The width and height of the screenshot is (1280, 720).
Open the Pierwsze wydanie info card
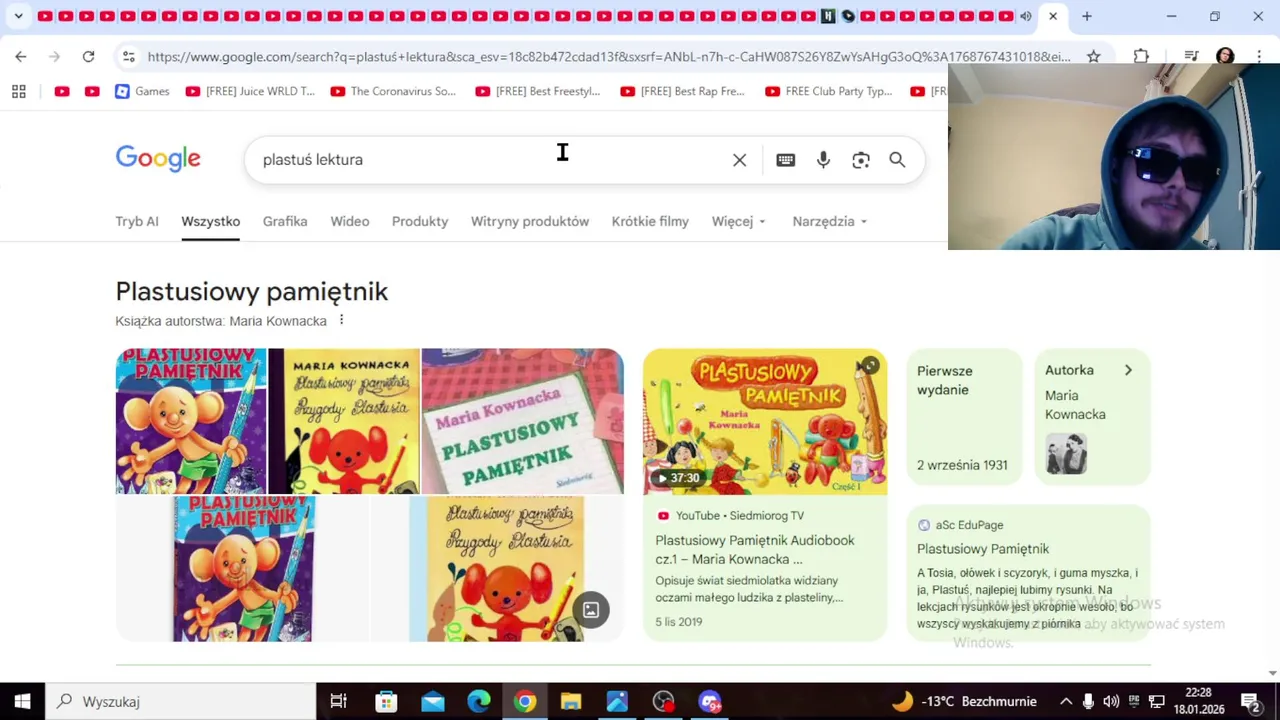(964, 417)
